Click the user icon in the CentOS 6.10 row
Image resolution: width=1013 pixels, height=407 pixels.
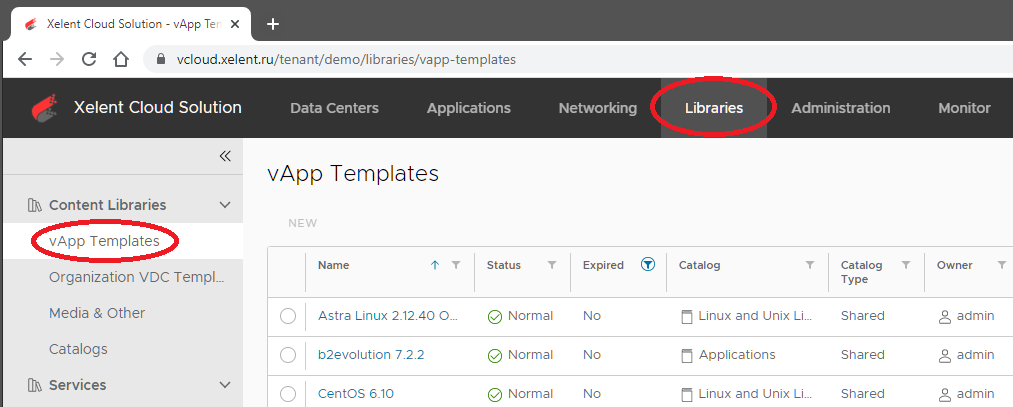945,395
